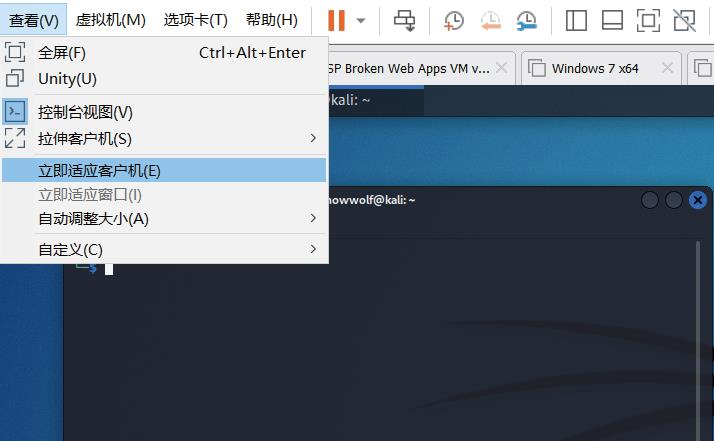Viewport: 714px width, 441px height.
Task: Click the terminal vertical scrollbar
Action: (x=698, y=339)
